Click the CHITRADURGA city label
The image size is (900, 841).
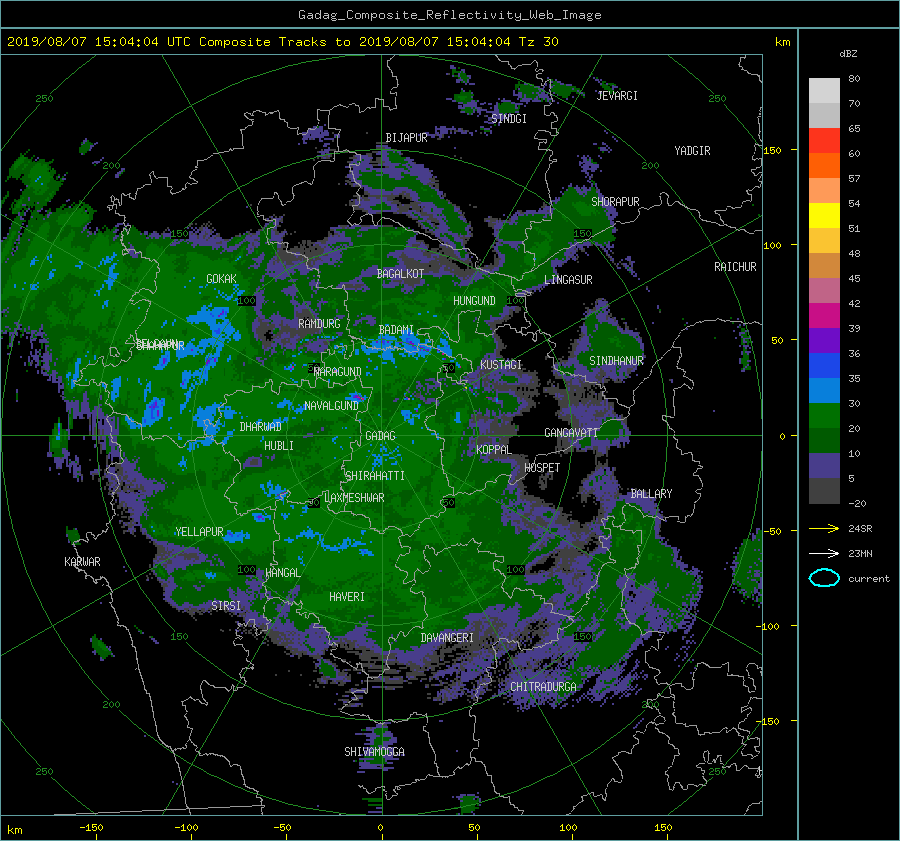(544, 687)
